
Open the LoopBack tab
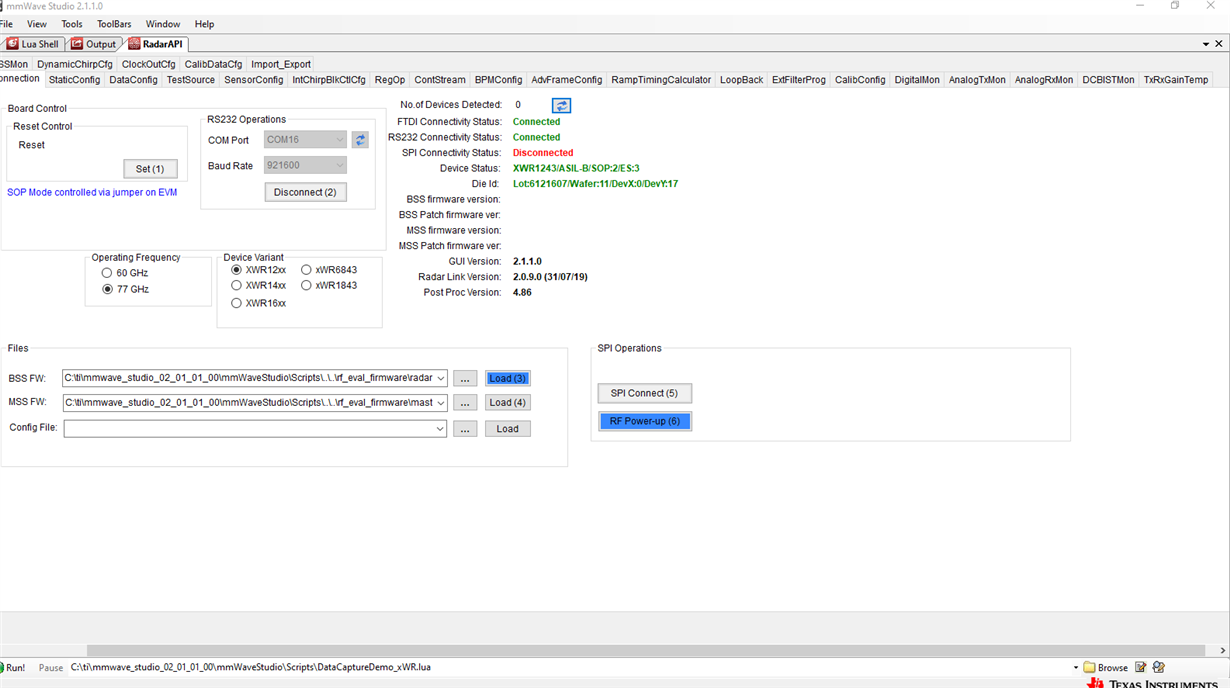click(x=741, y=80)
